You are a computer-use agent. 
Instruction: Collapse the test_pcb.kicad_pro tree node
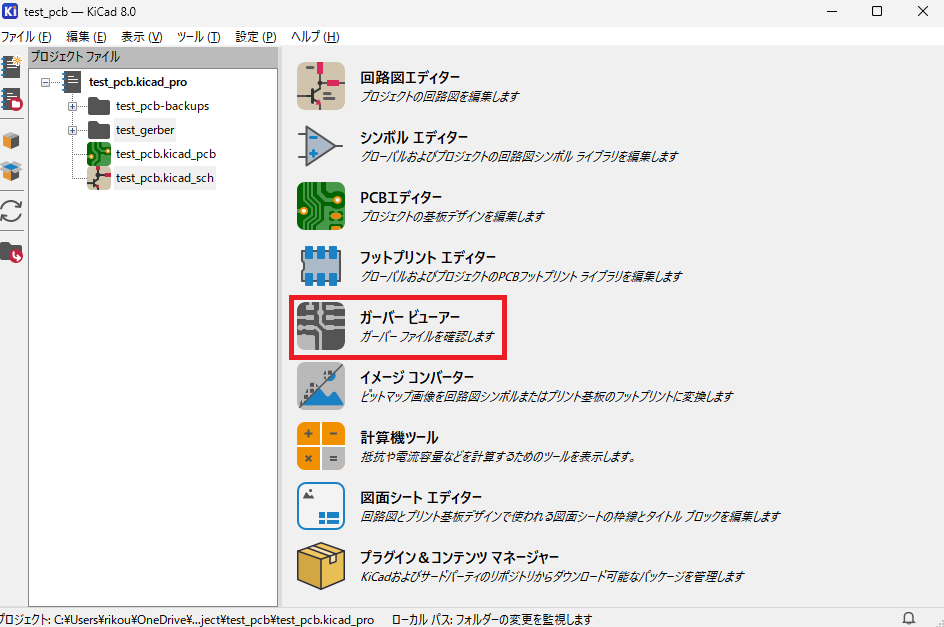click(45, 82)
